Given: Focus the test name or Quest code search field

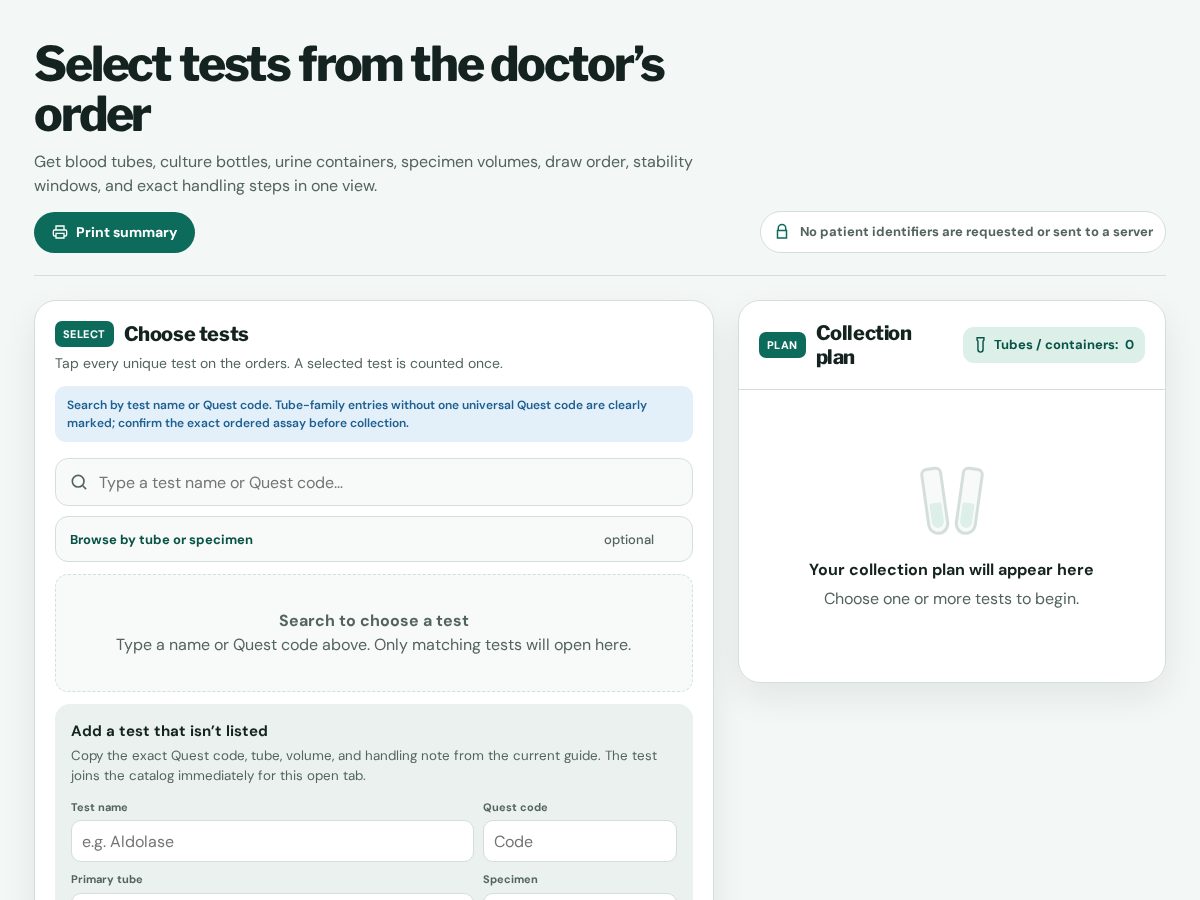Looking at the screenshot, I should tap(374, 482).
